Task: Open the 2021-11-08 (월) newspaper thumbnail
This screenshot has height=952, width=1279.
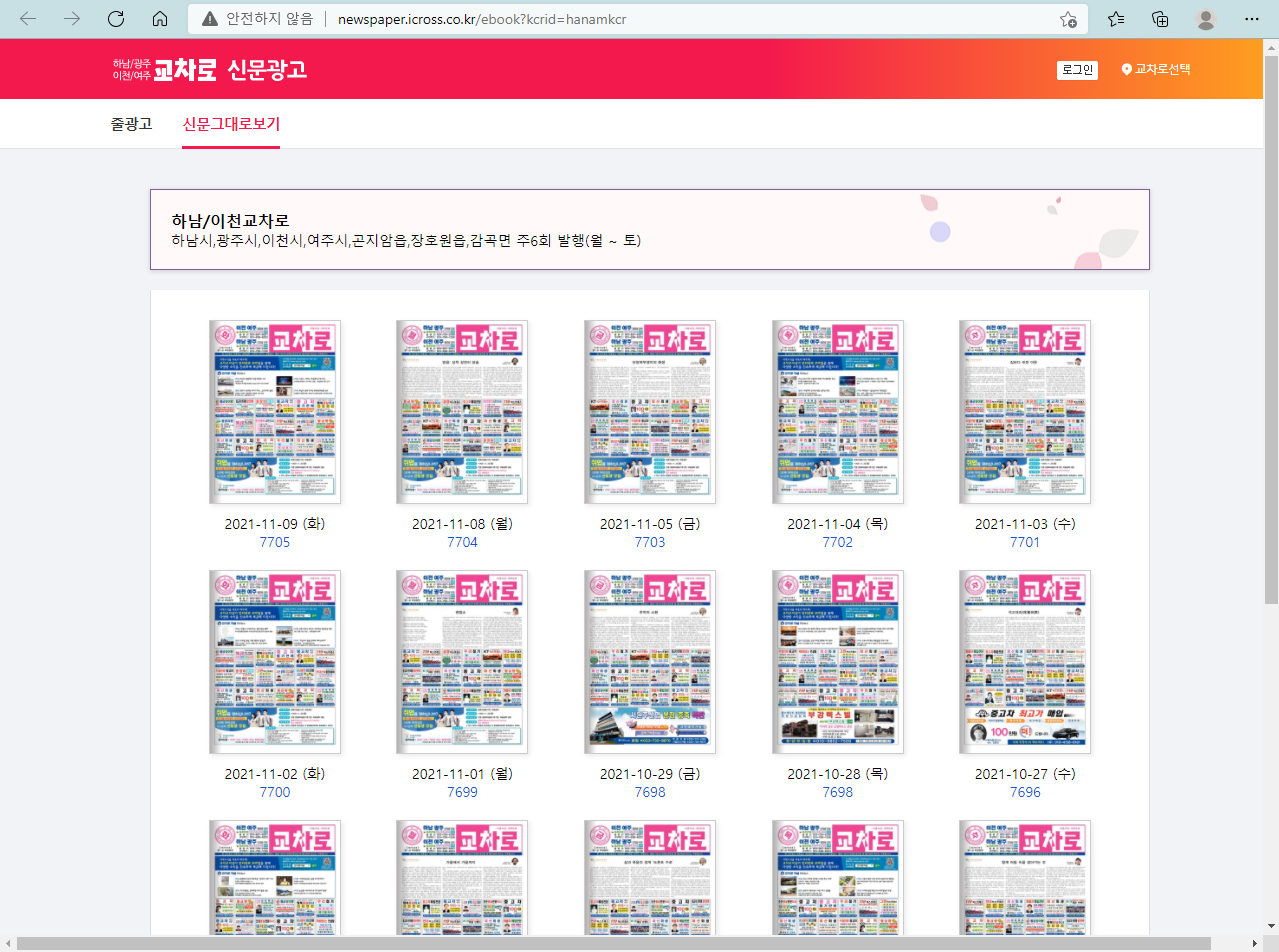Action: coord(462,412)
